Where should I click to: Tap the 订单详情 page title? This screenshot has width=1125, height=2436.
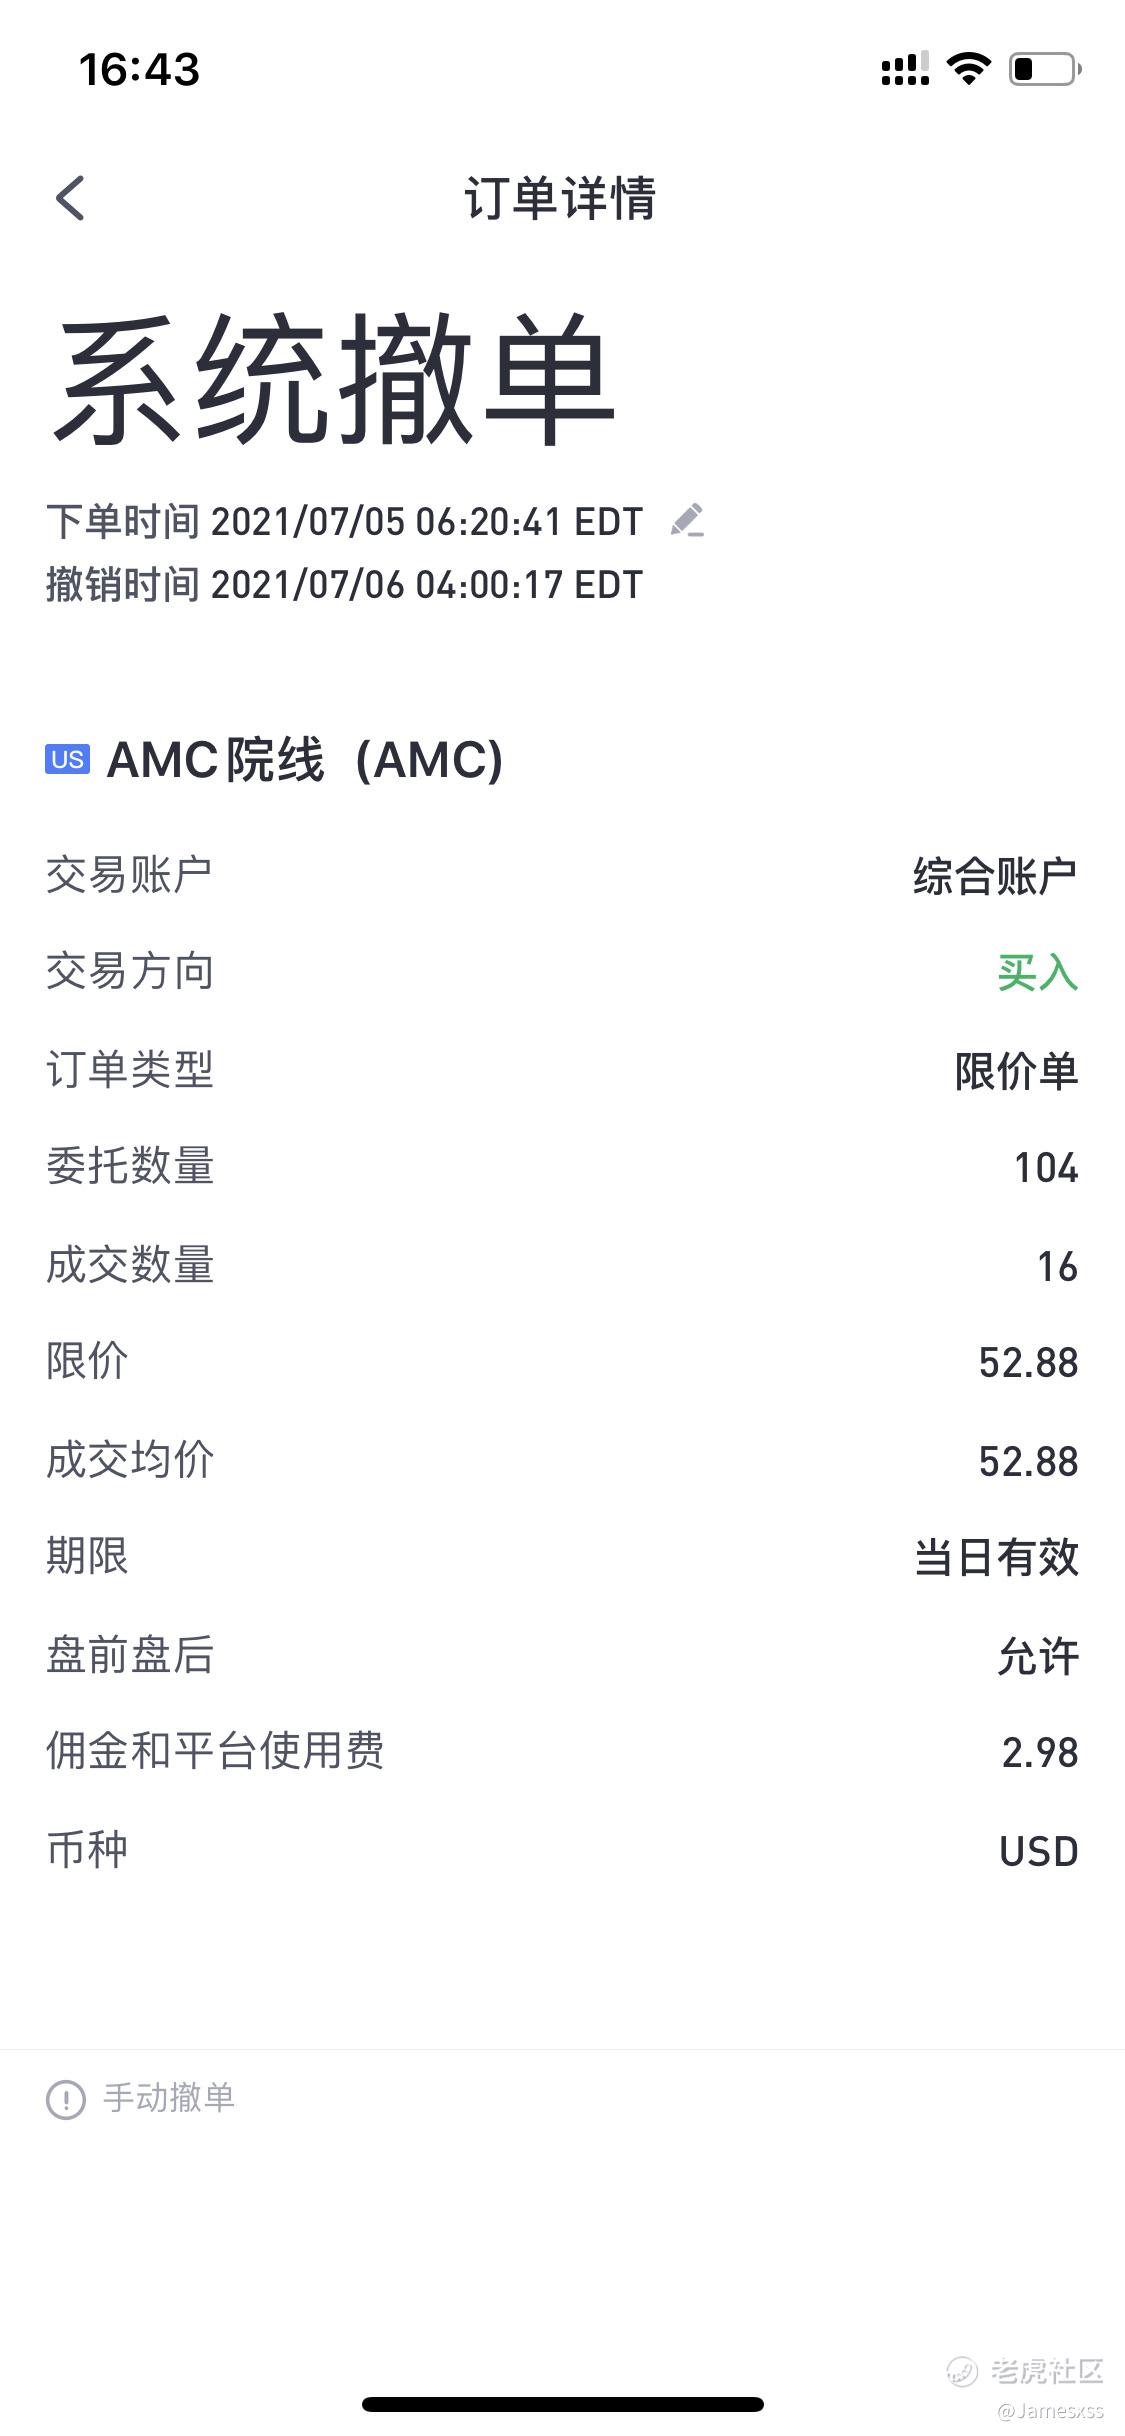click(x=561, y=198)
